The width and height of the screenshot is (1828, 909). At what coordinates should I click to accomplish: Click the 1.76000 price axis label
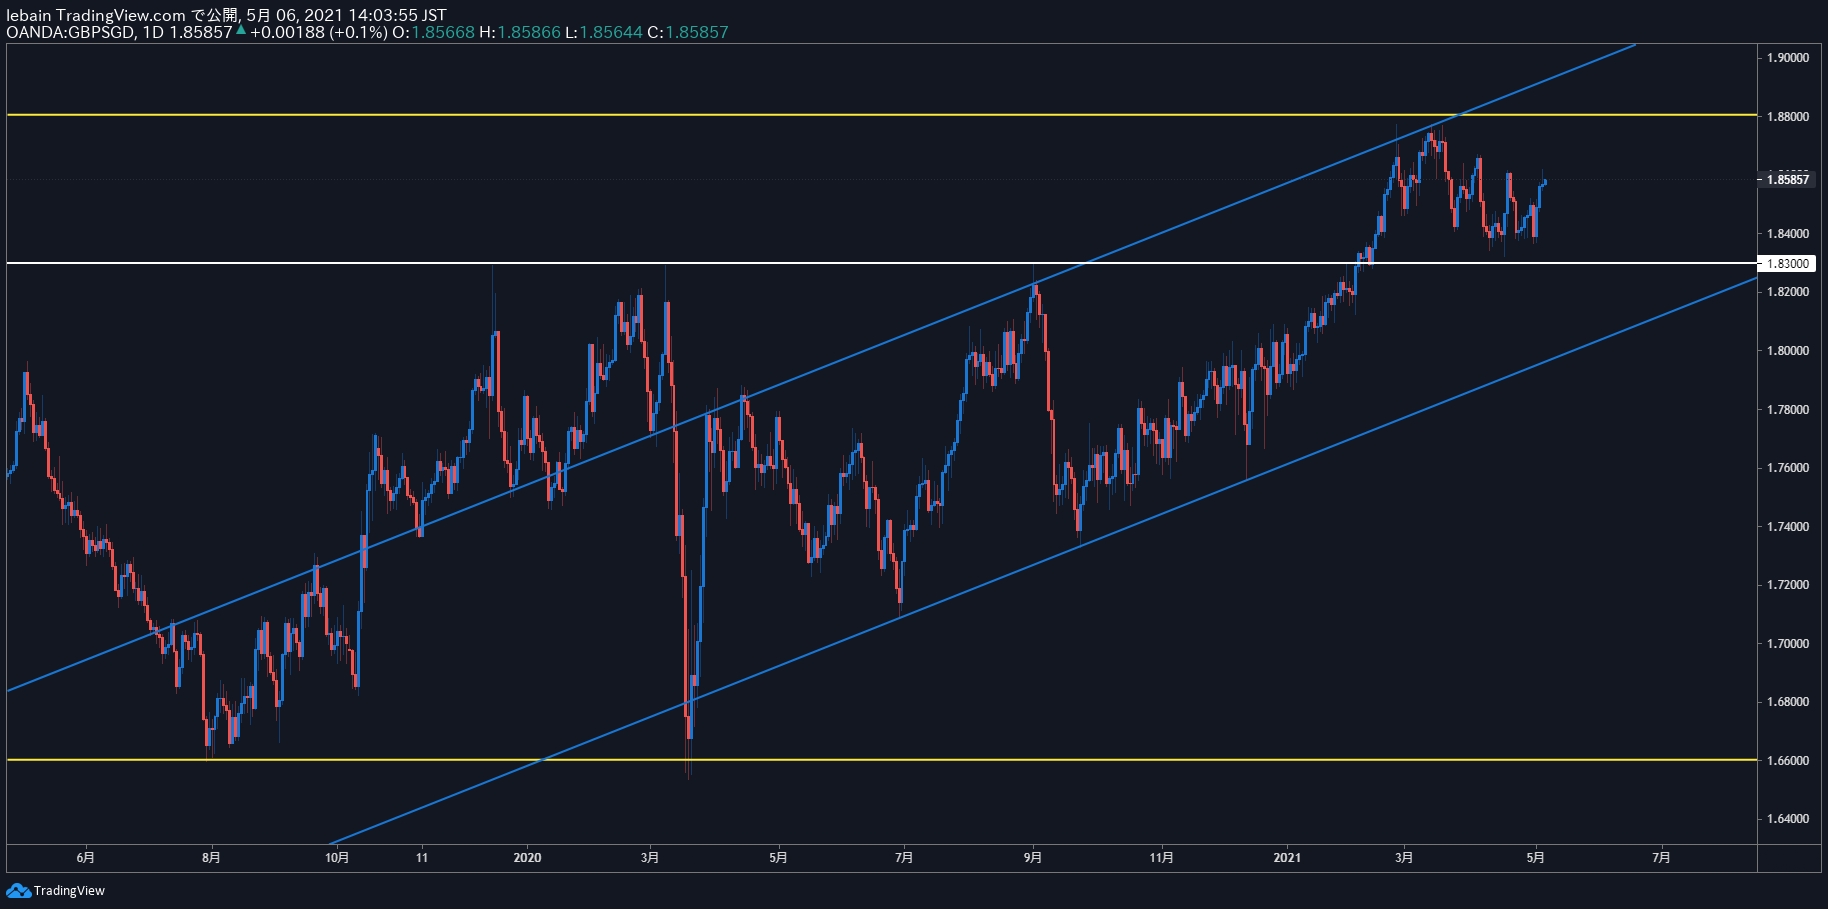[x=1787, y=468]
